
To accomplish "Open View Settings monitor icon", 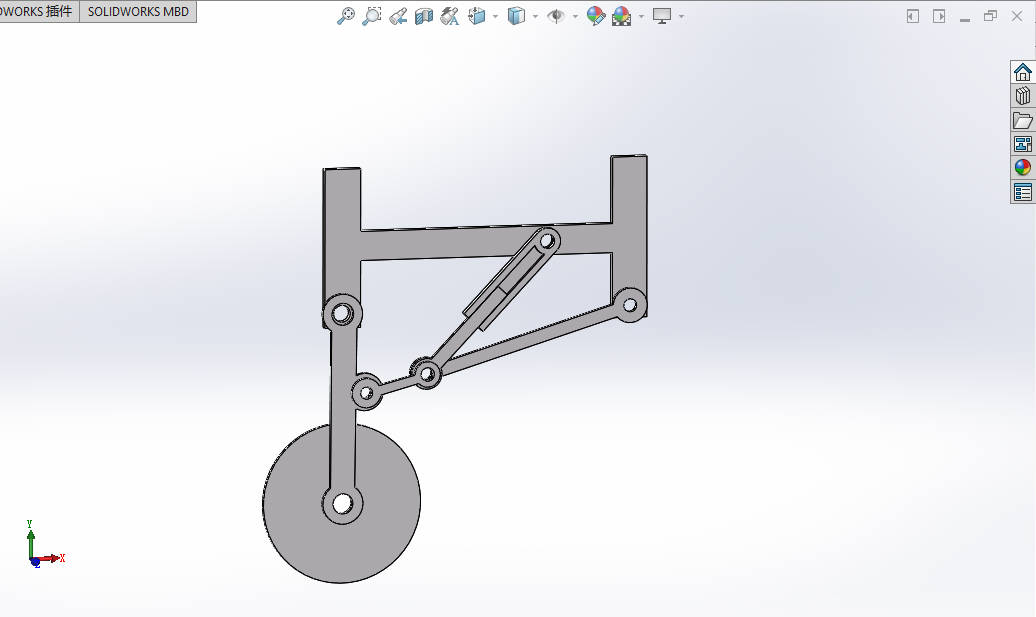I will pyautogui.click(x=662, y=16).
